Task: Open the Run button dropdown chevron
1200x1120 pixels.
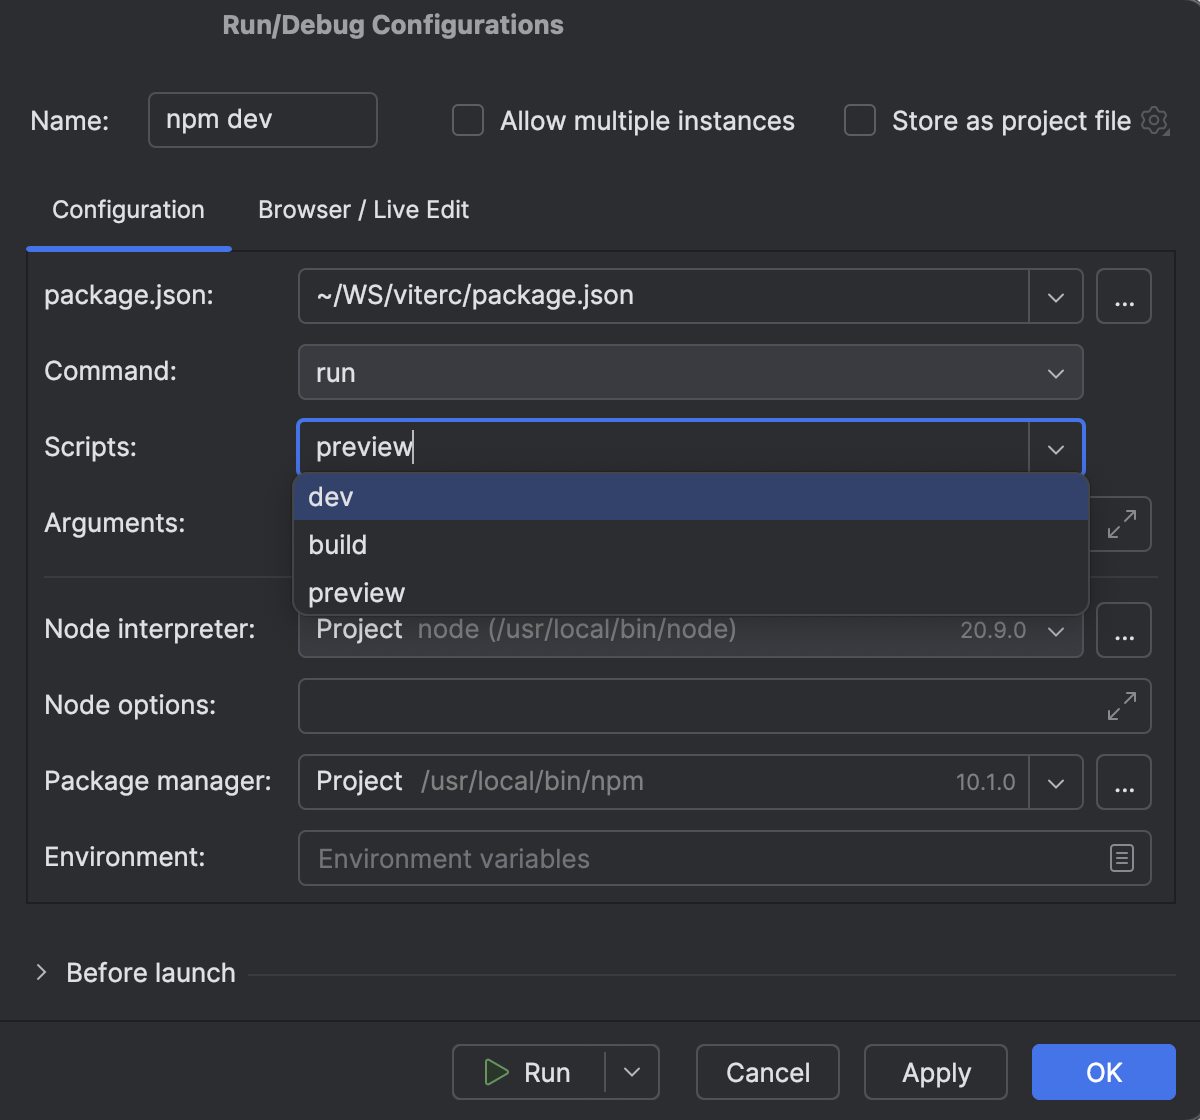Action: 632,1072
